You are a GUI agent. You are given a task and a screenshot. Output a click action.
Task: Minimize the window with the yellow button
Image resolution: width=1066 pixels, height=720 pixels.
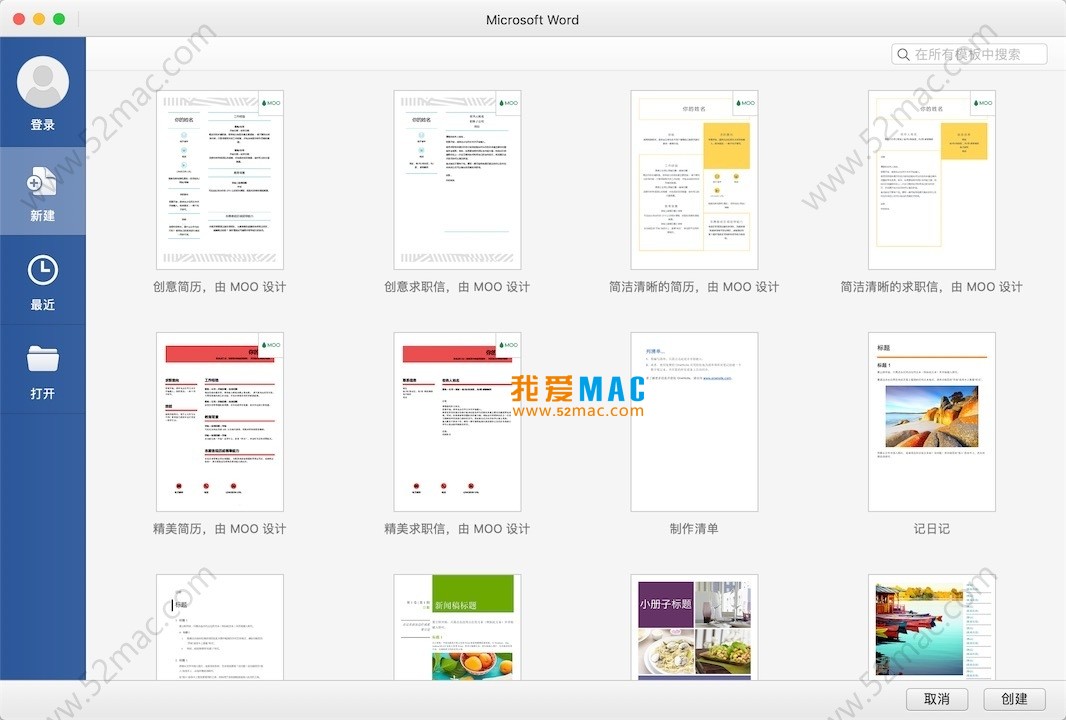click(39, 19)
